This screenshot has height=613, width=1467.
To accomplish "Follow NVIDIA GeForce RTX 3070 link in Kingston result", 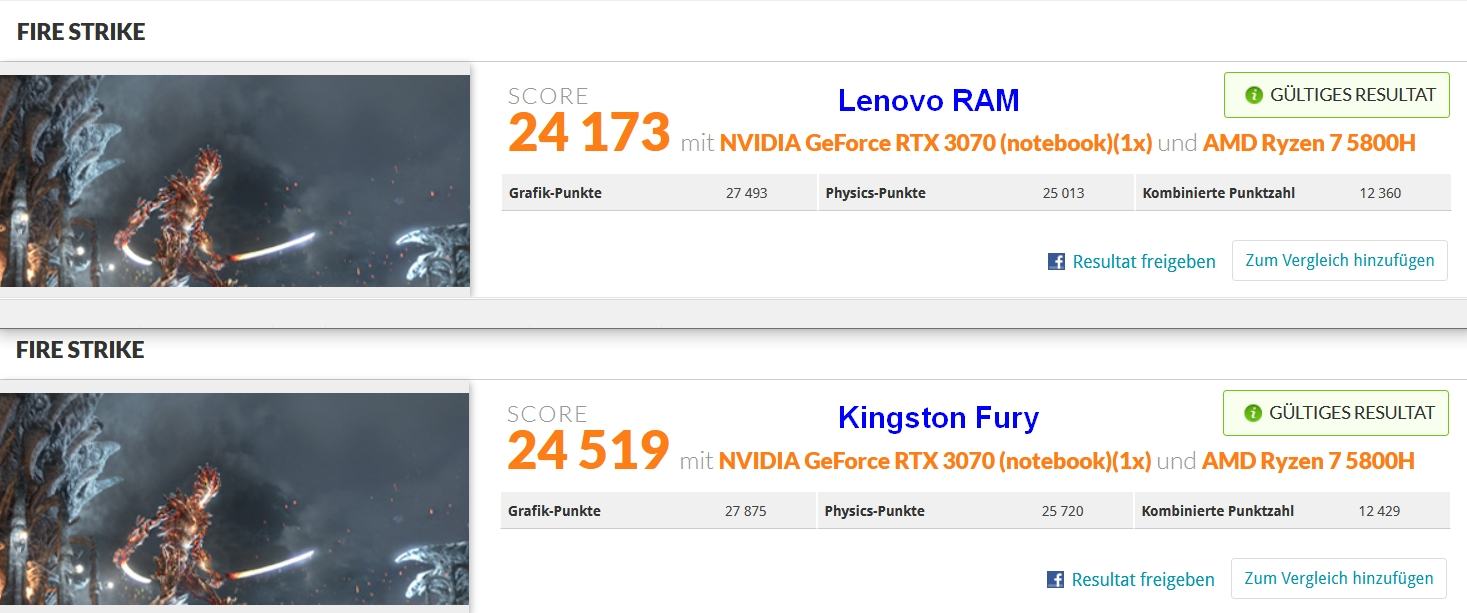I will pyautogui.click(x=935, y=461).
